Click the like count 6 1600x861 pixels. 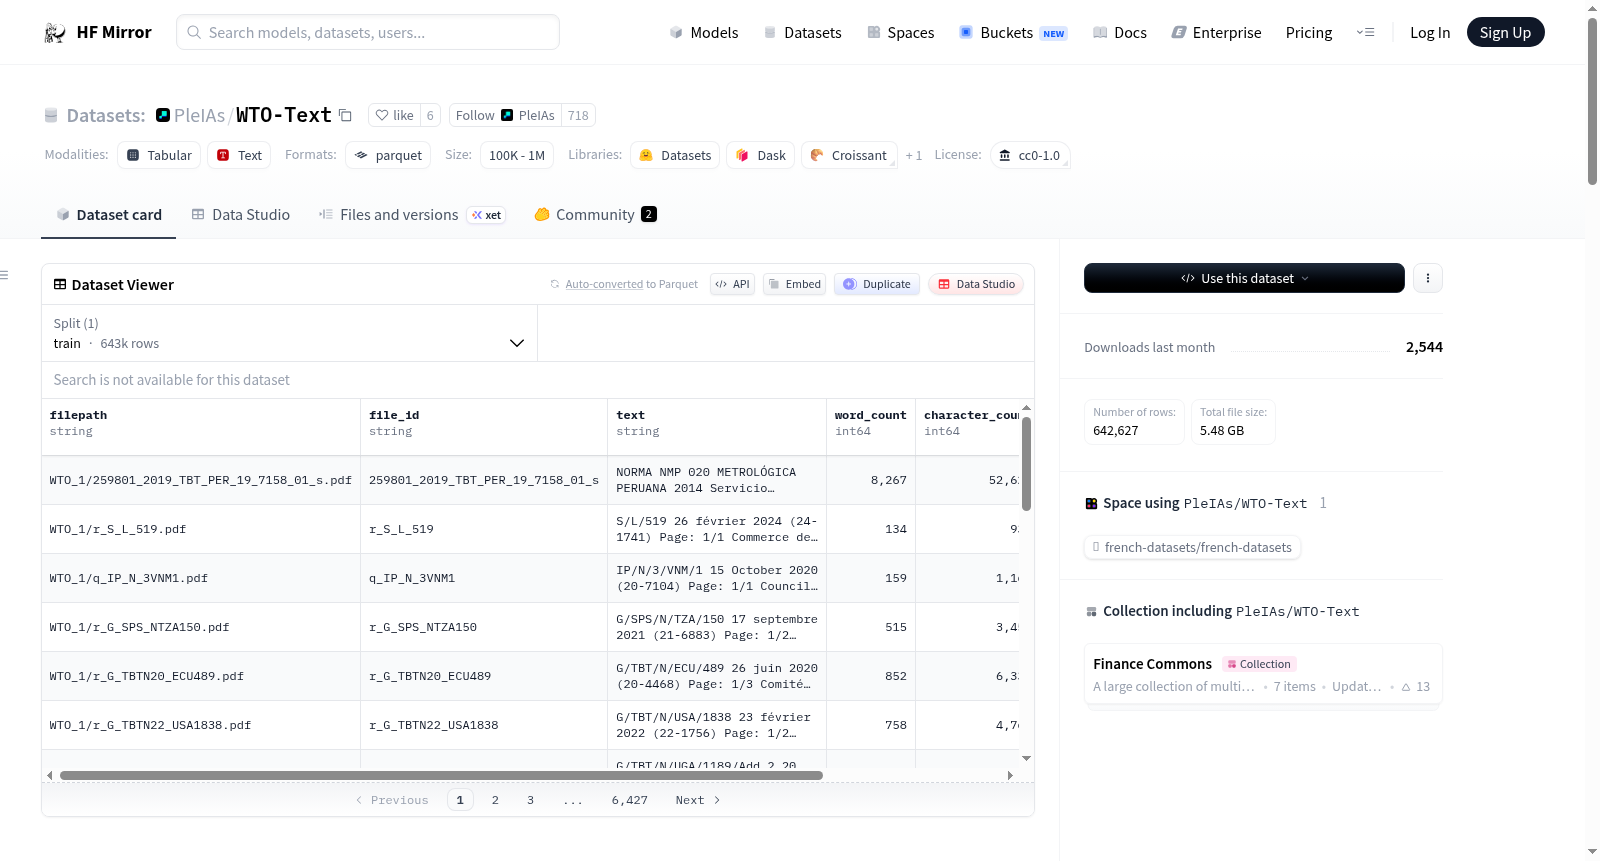430,115
